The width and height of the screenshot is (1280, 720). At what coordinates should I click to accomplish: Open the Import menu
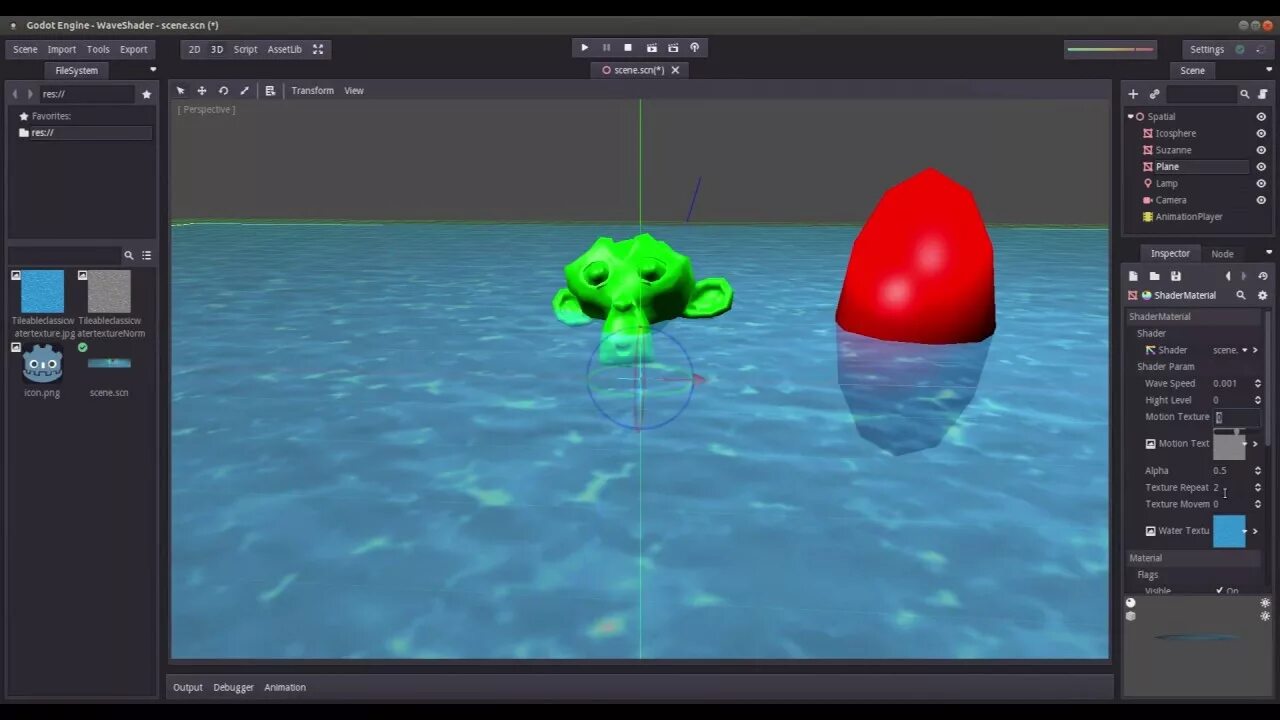click(x=62, y=49)
